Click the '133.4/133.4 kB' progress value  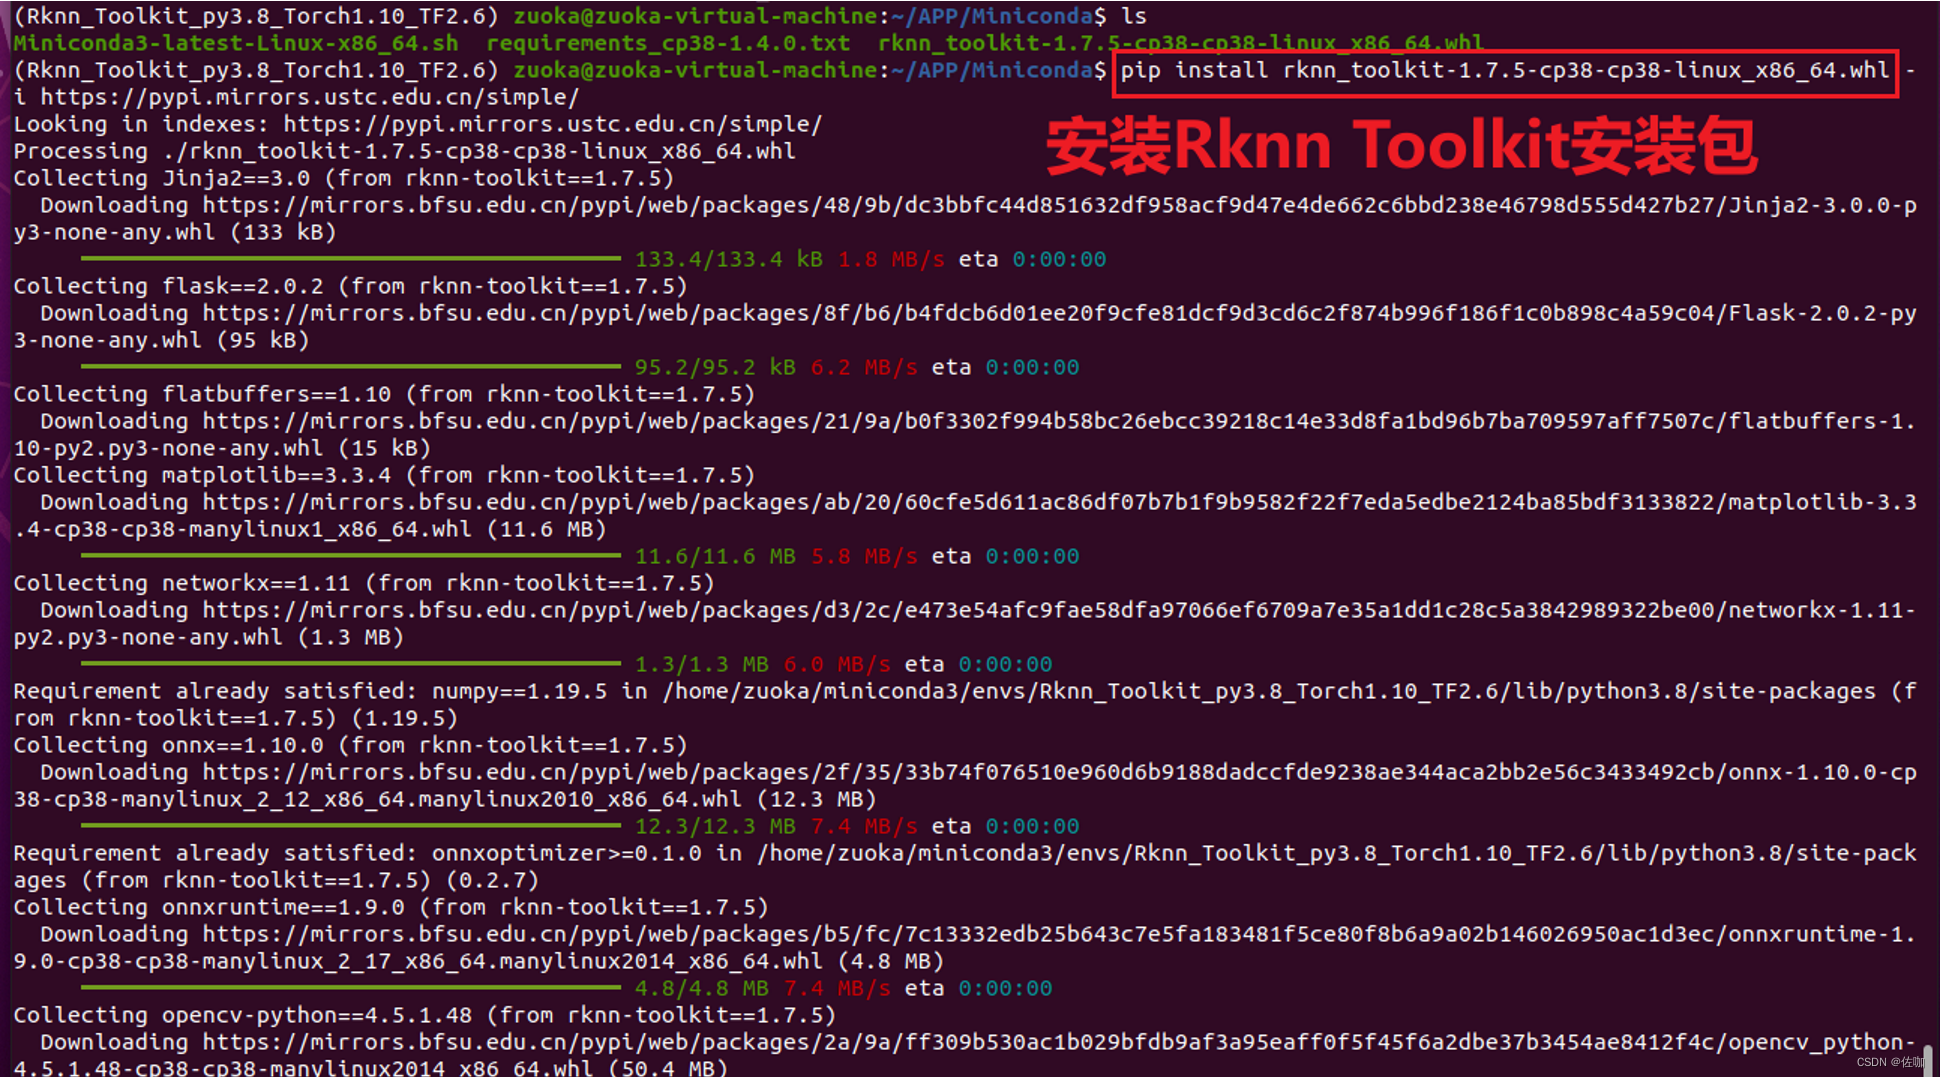(728, 259)
